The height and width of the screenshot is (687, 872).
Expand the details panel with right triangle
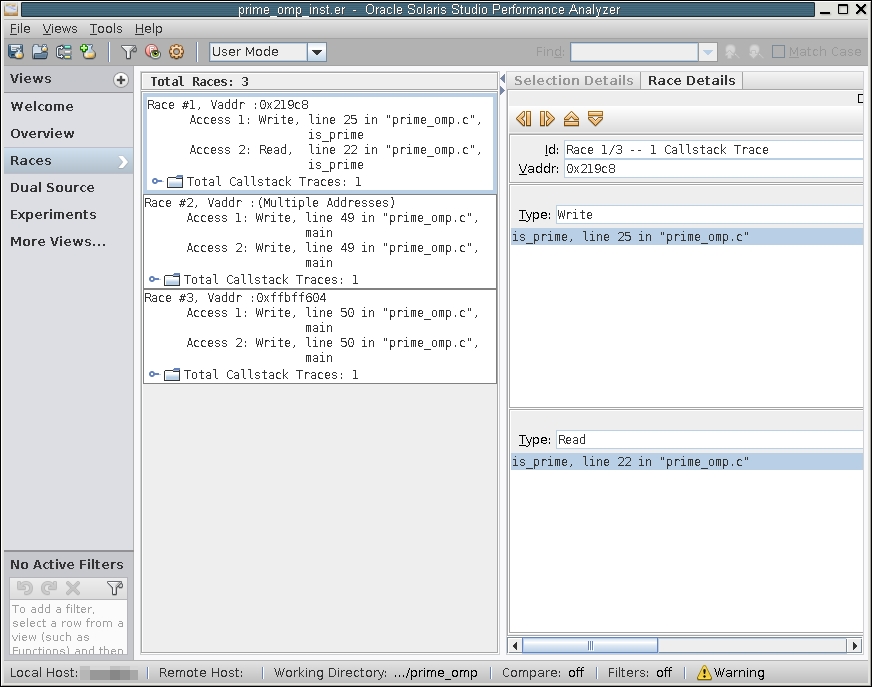[502, 90]
